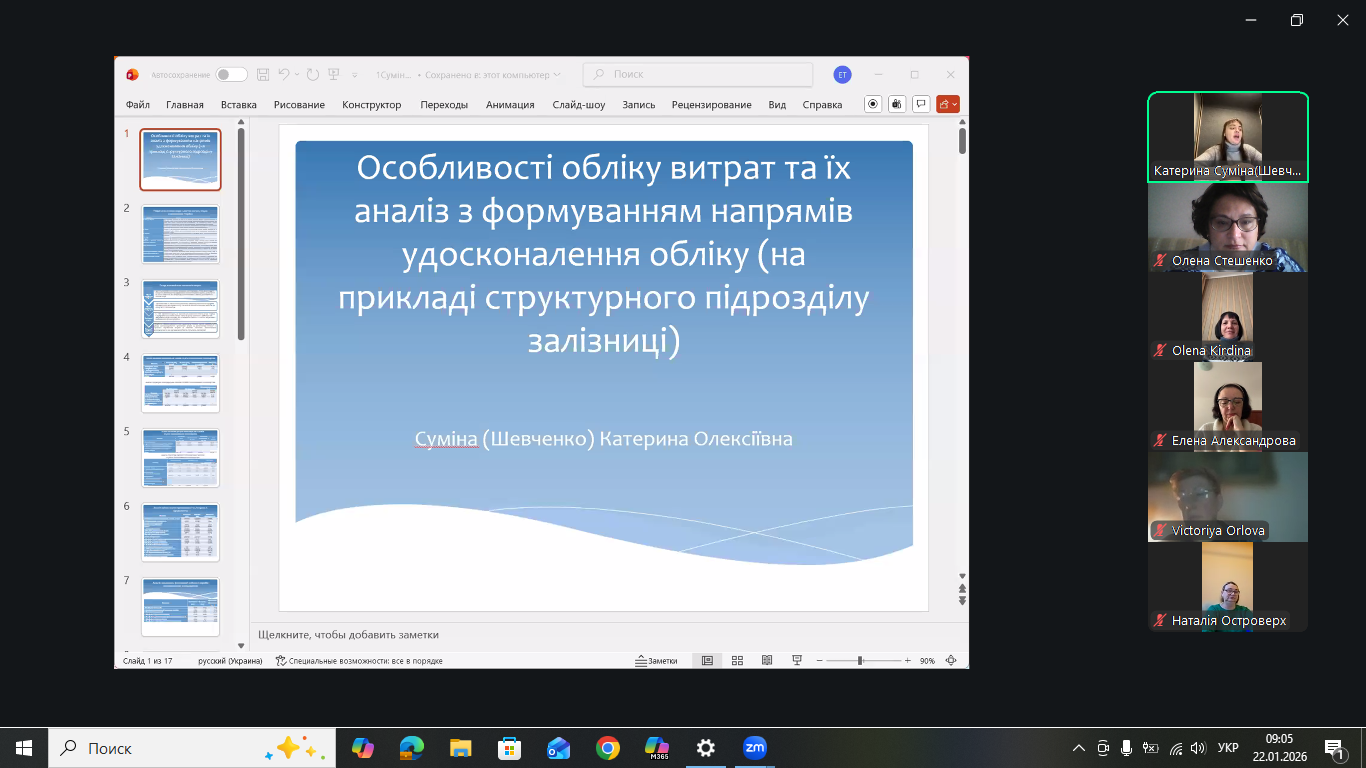The height and width of the screenshot is (768, 1366).
Task: Click the Undo arrow icon
Action: click(x=284, y=75)
